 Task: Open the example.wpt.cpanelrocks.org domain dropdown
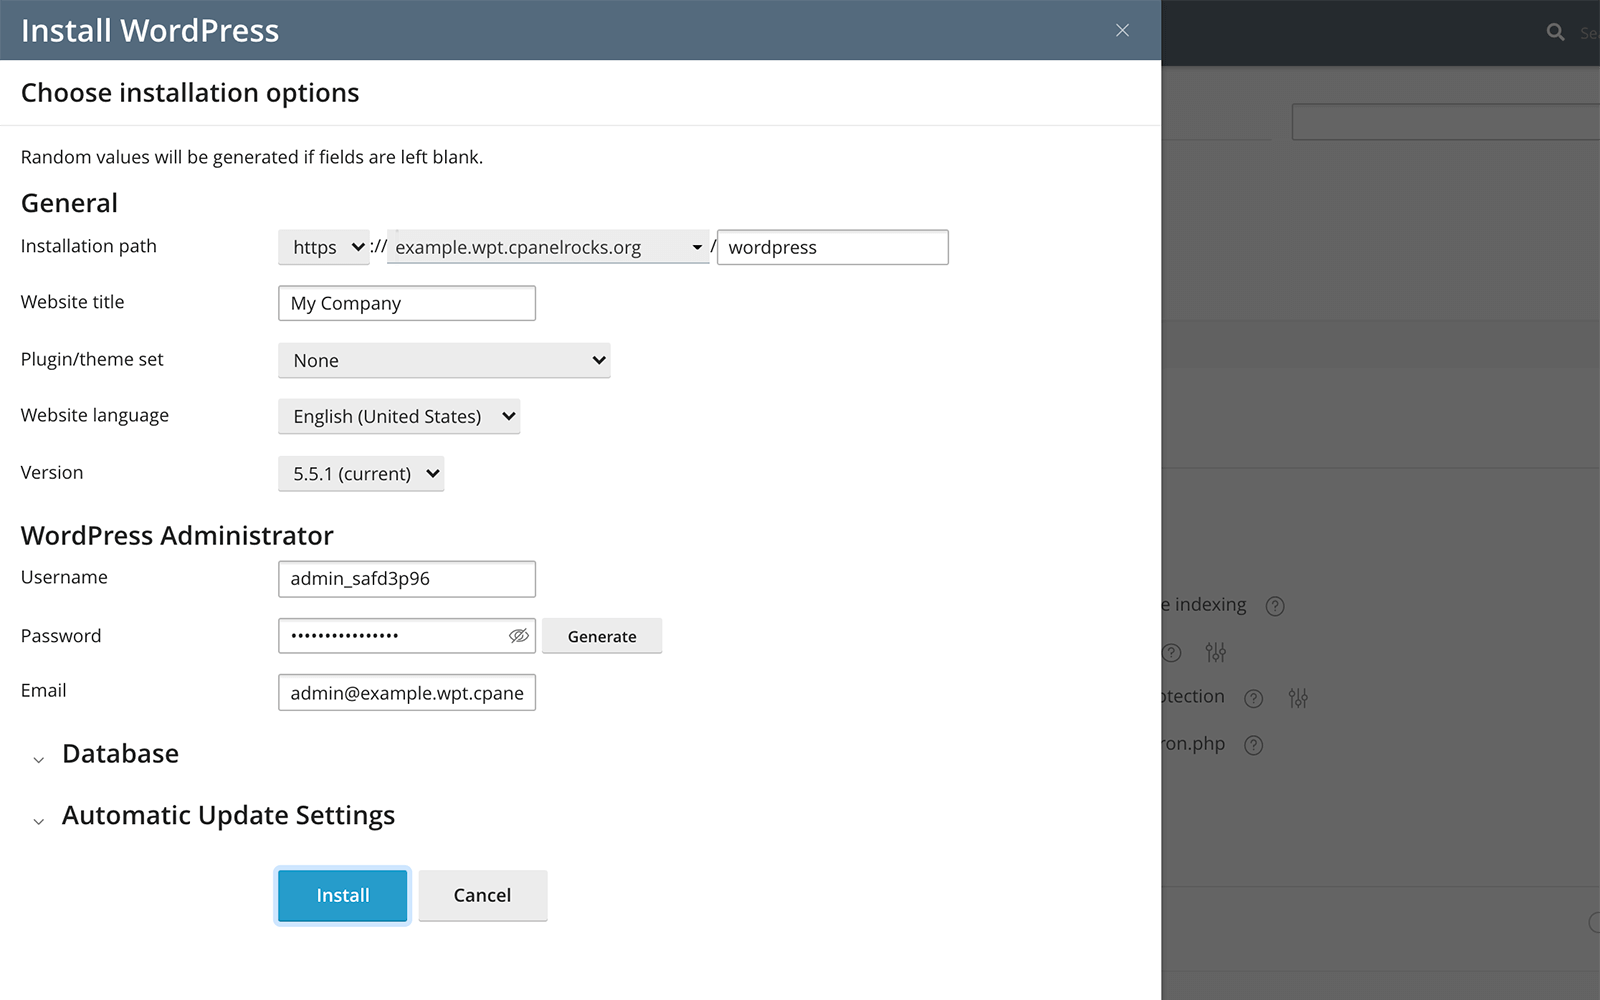pos(548,247)
